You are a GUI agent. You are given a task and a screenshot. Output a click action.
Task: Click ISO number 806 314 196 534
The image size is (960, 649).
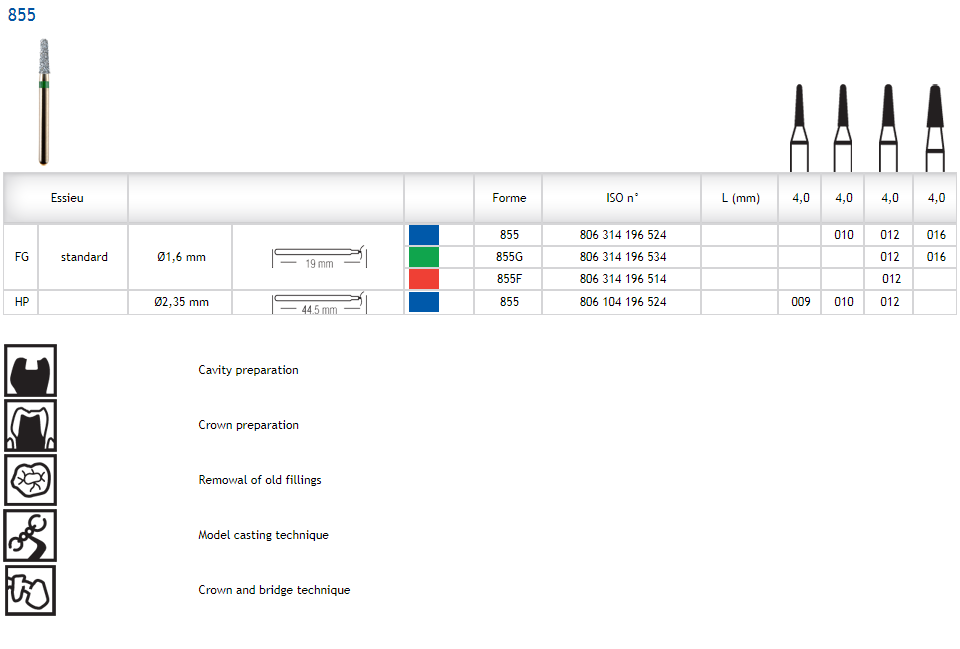pos(622,257)
